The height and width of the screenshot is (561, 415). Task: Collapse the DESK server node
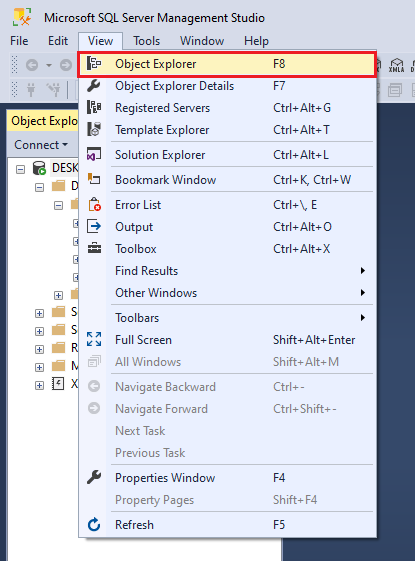coord(20,169)
